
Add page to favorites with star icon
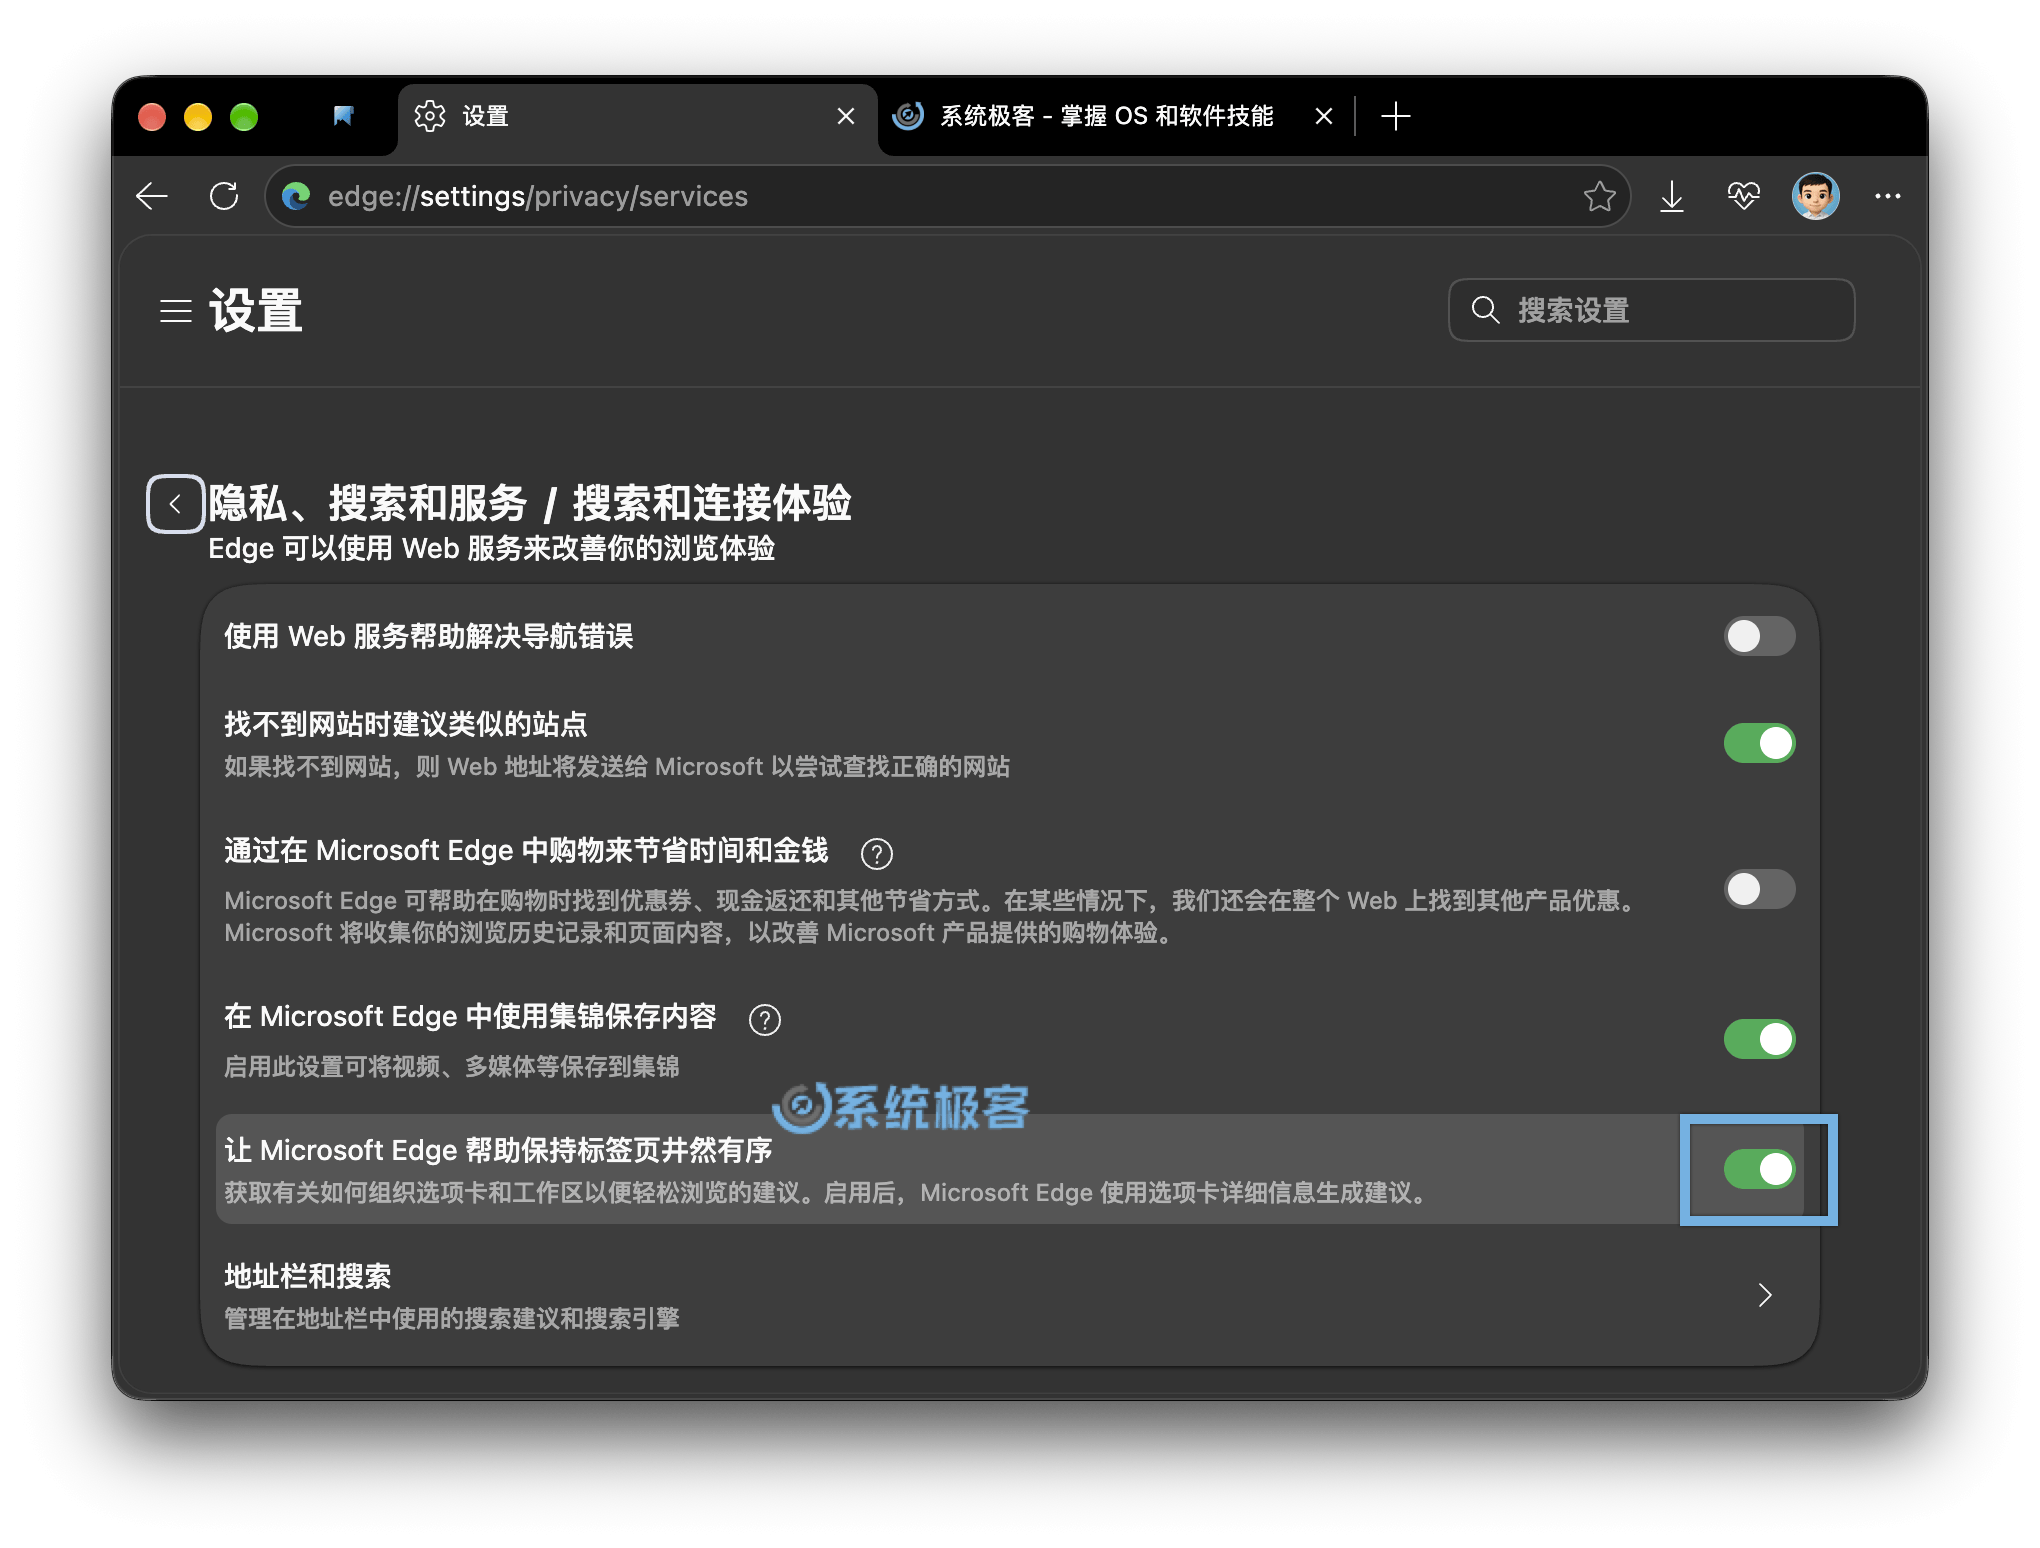coord(1599,196)
